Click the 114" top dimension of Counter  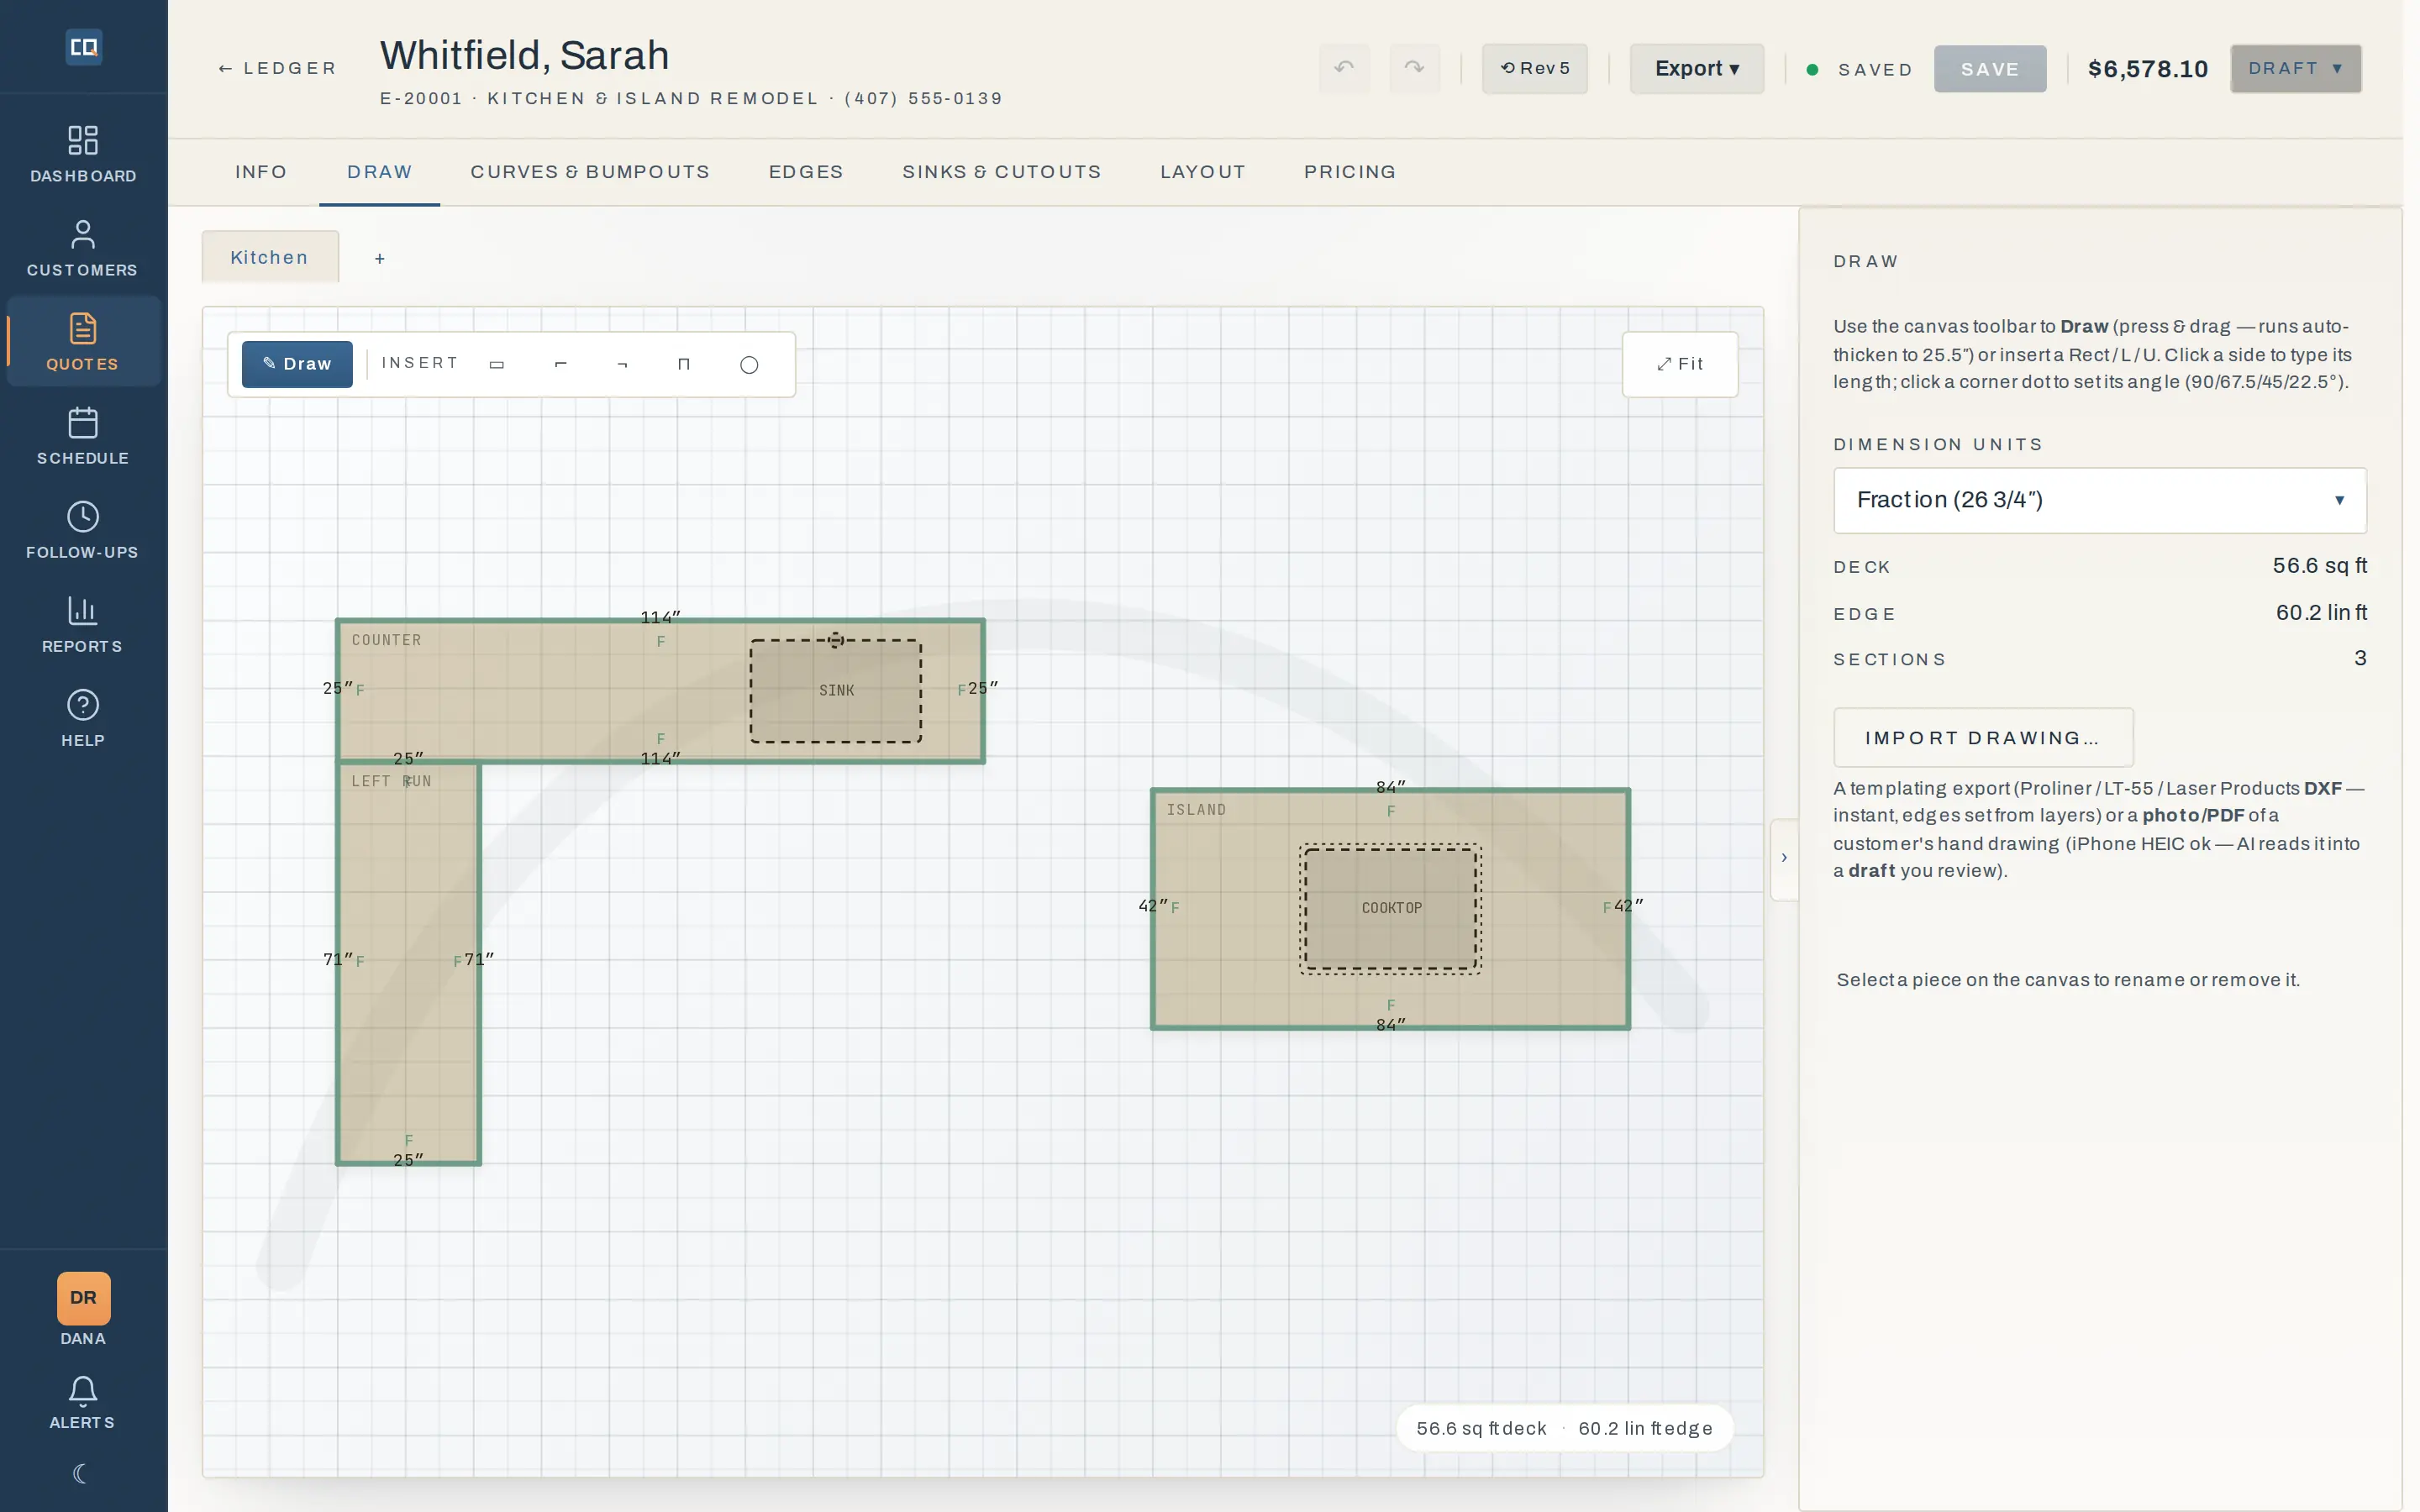(660, 618)
